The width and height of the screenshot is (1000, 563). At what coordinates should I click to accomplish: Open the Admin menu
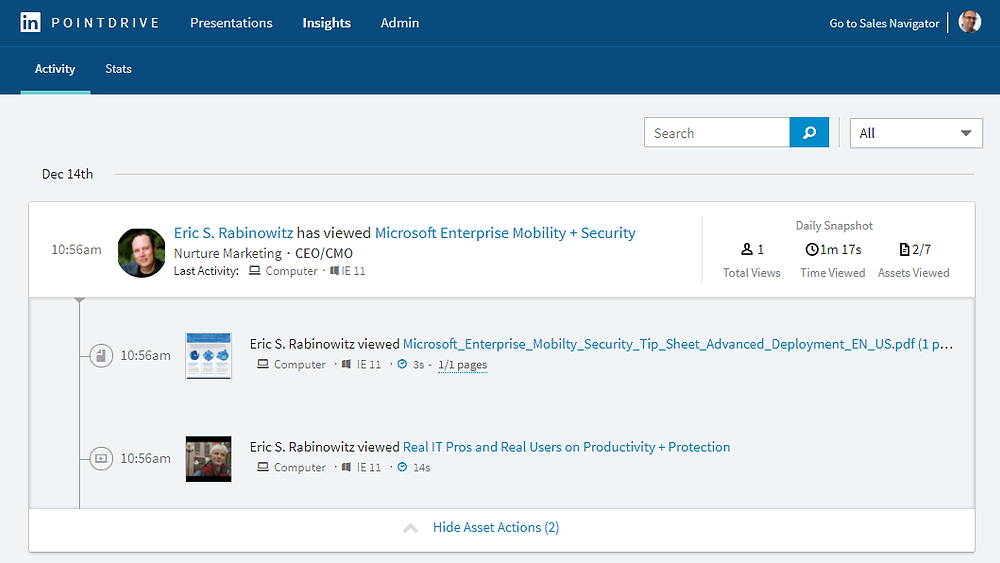tap(400, 23)
